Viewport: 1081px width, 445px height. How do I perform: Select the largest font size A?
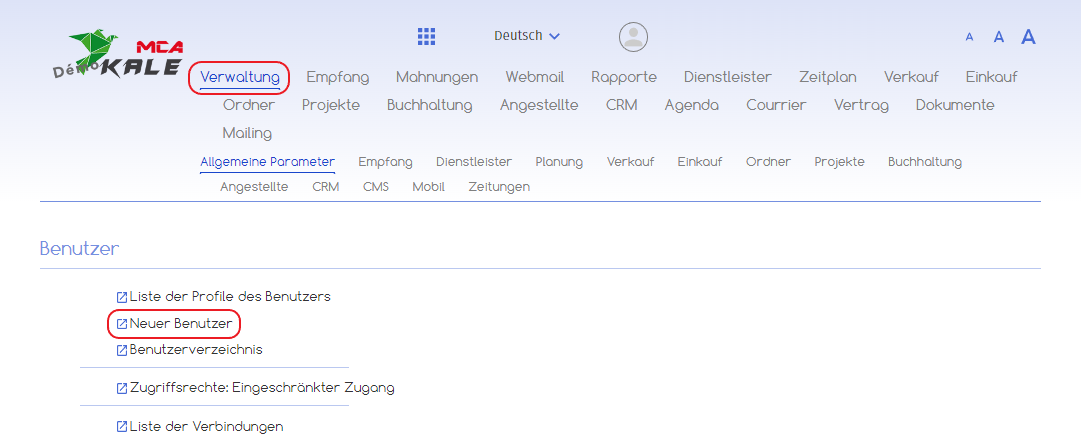tap(1028, 38)
